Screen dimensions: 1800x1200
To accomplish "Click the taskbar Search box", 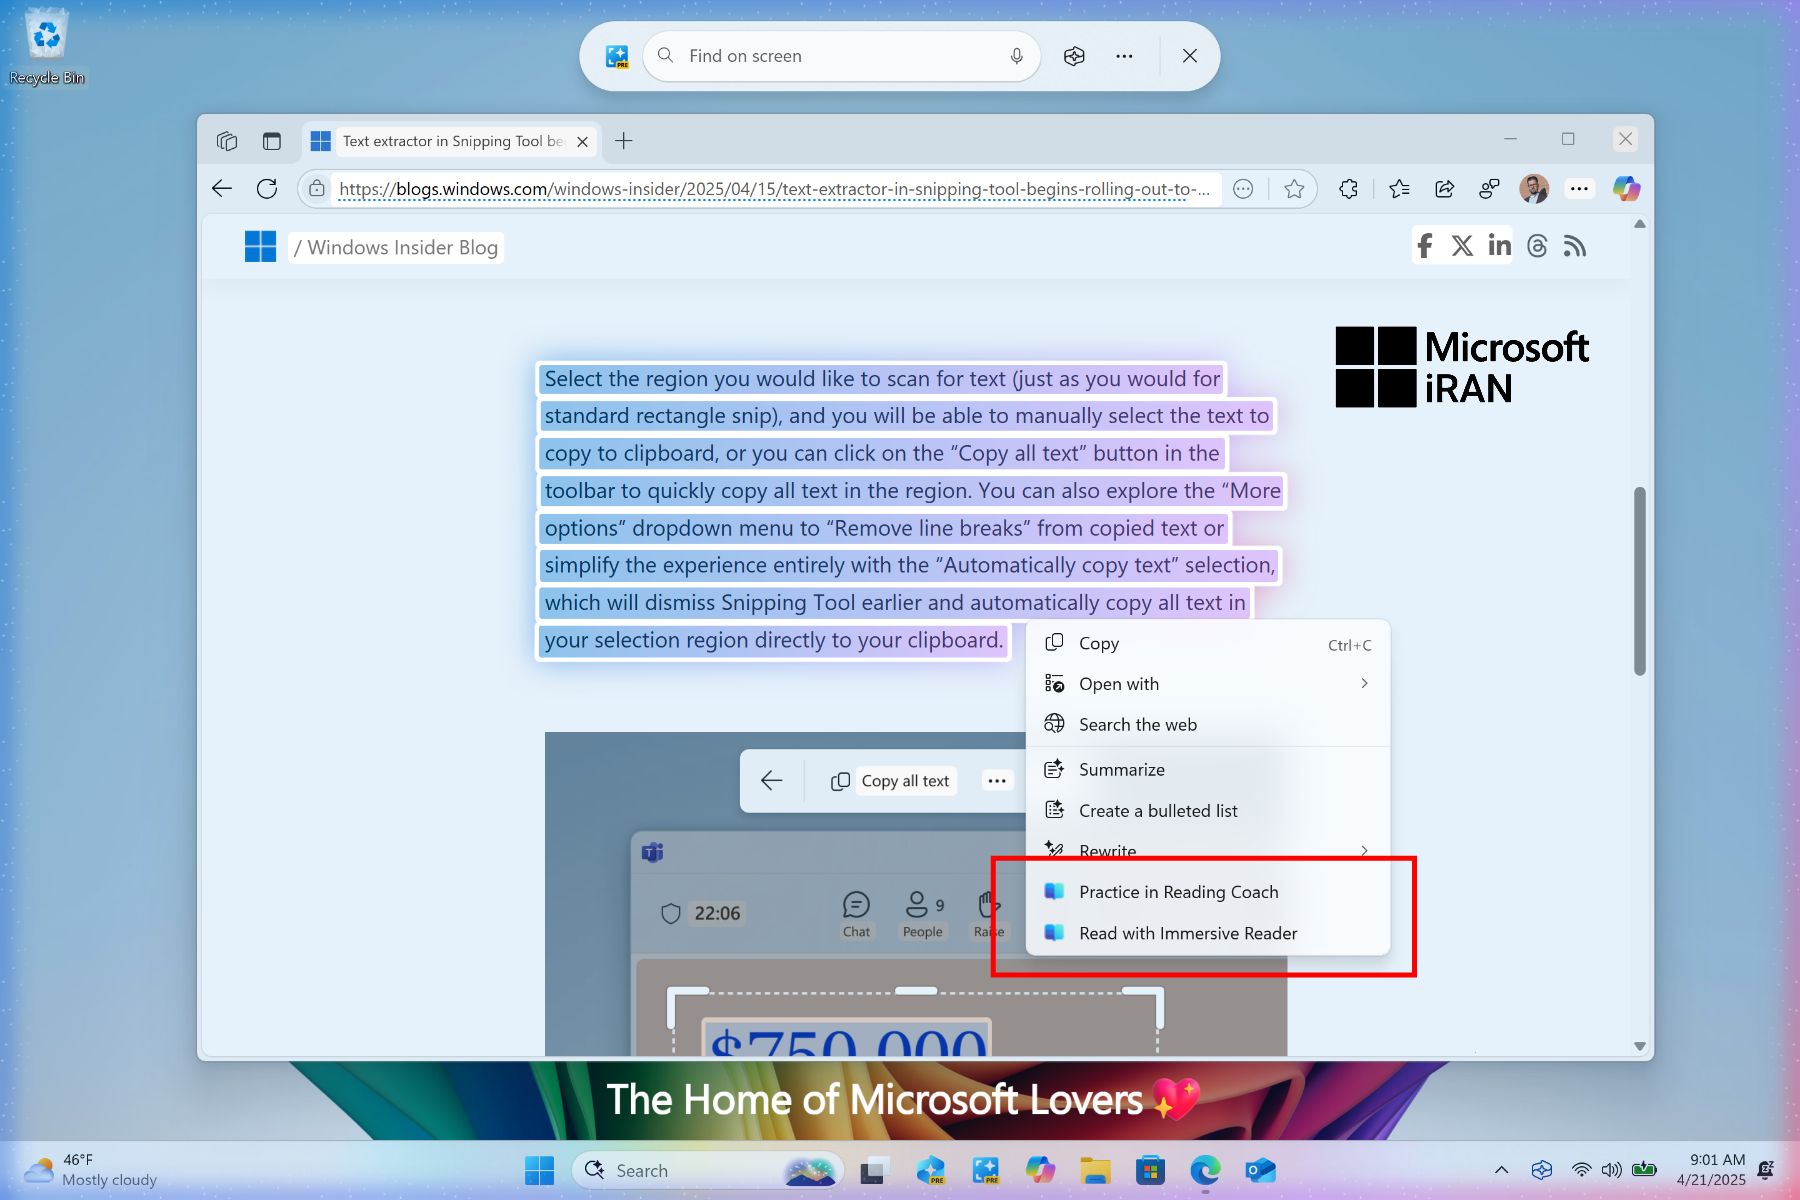I will pos(707,1170).
